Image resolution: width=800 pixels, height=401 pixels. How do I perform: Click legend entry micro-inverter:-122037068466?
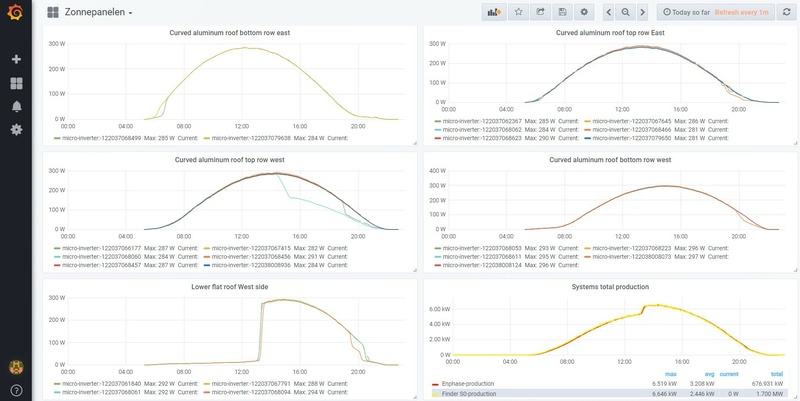coord(632,130)
